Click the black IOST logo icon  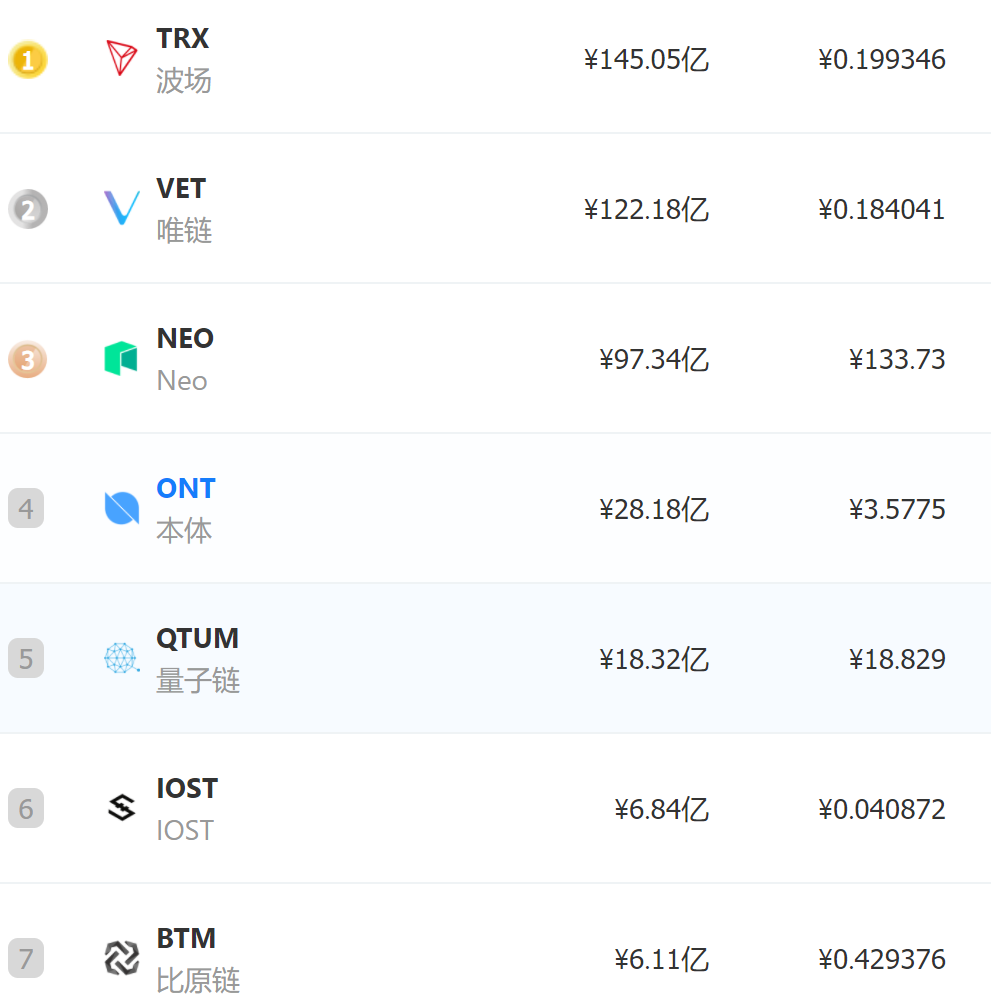pos(121,808)
